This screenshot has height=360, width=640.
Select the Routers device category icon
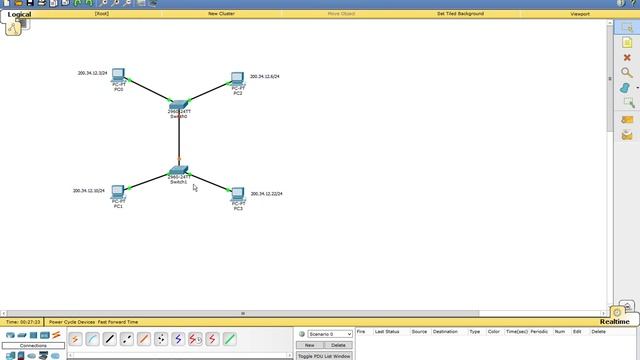10,335
